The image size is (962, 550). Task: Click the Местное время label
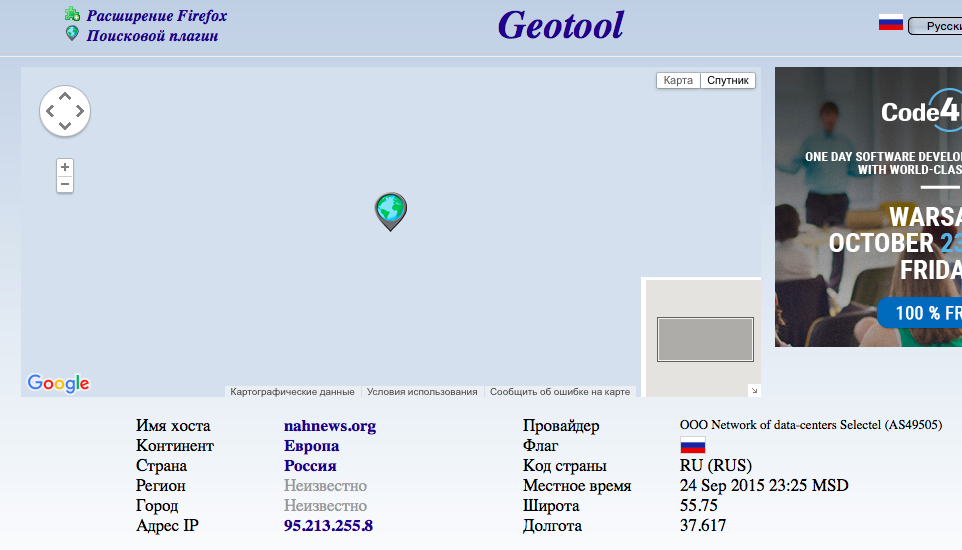pyautogui.click(x=577, y=486)
